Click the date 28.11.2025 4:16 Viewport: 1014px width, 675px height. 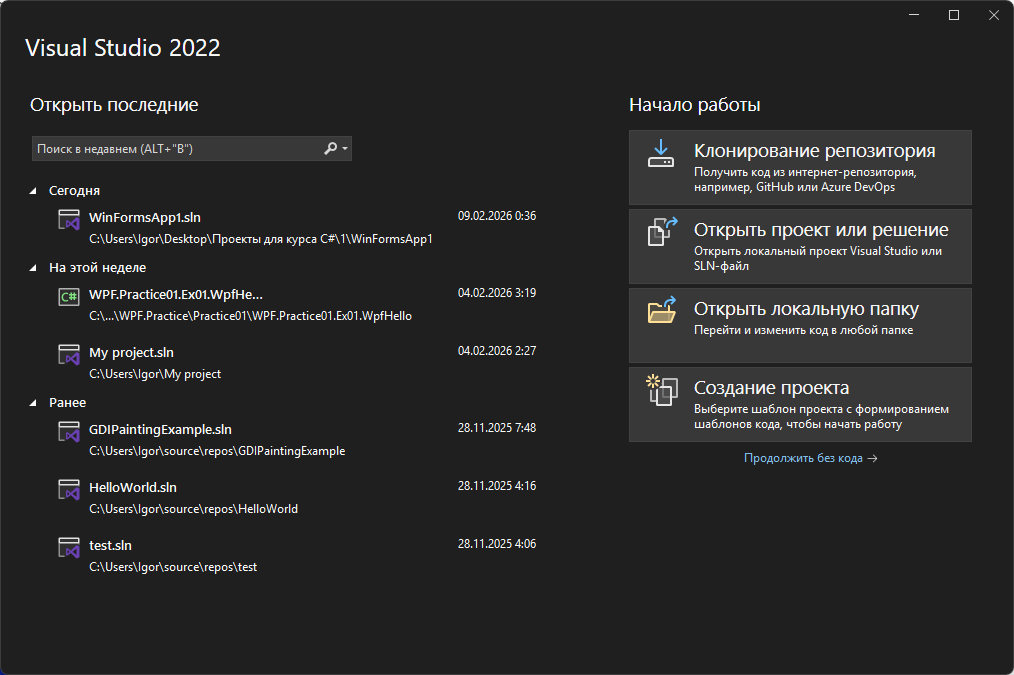(x=497, y=486)
